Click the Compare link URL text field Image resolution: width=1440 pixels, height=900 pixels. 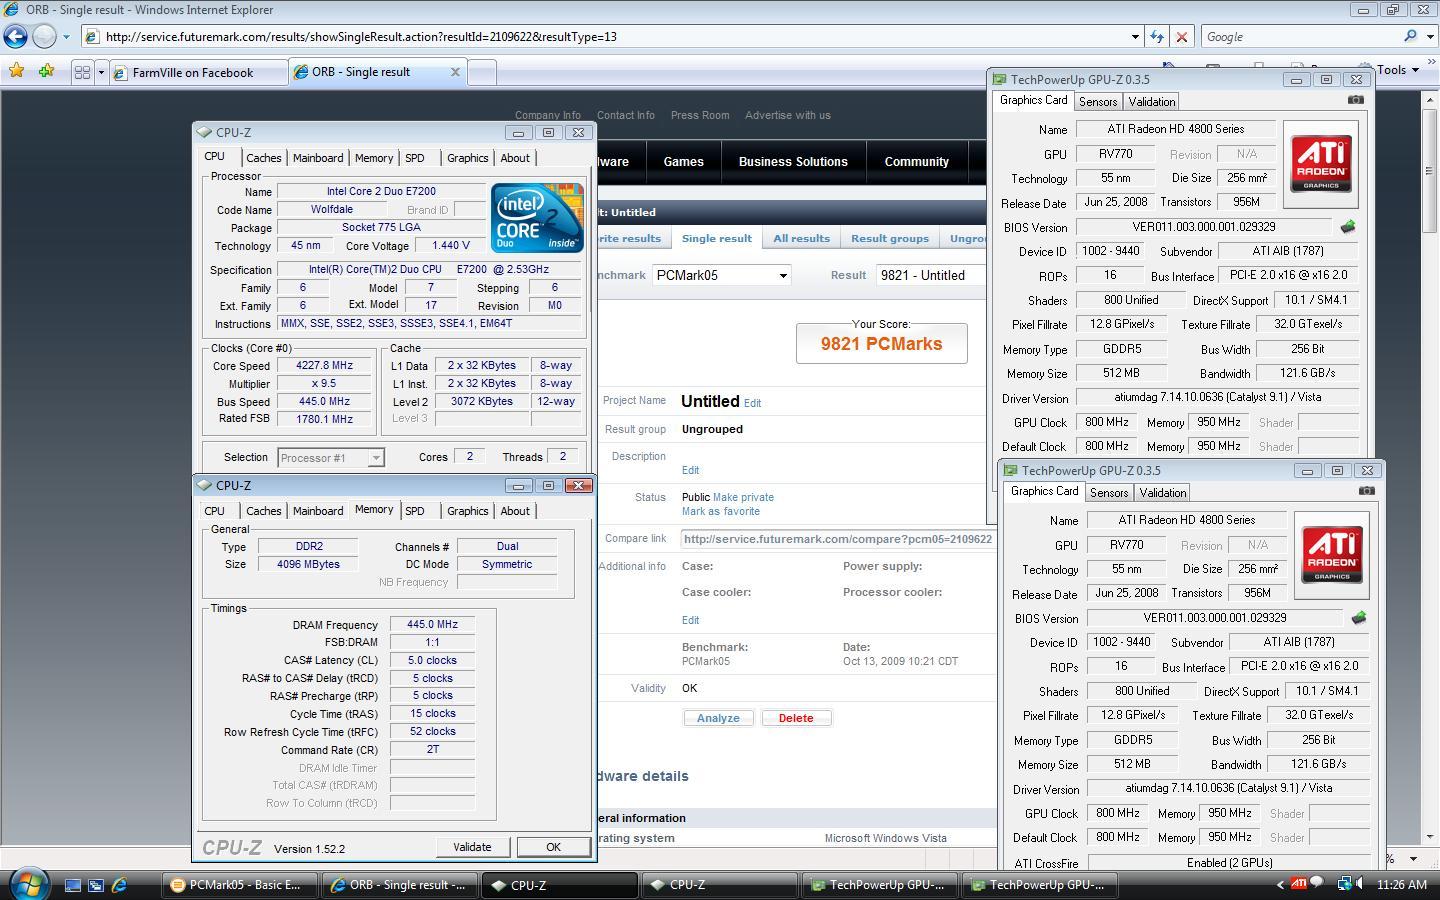pyautogui.click(x=838, y=539)
